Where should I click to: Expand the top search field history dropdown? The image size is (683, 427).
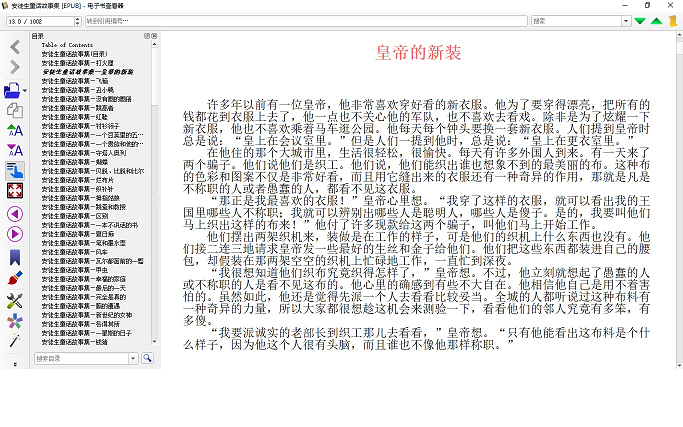click(x=626, y=20)
